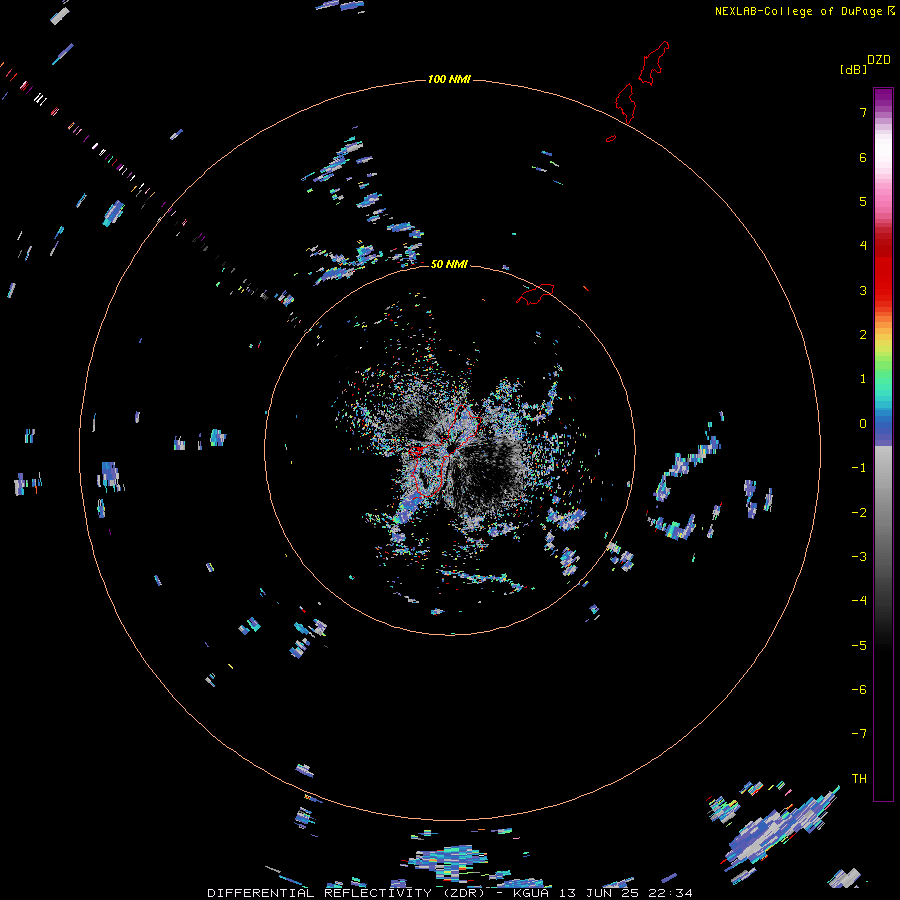Image resolution: width=900 pixels, height=900 pixels.
Task: Click the 0 scale value
Action: [863, 424]
